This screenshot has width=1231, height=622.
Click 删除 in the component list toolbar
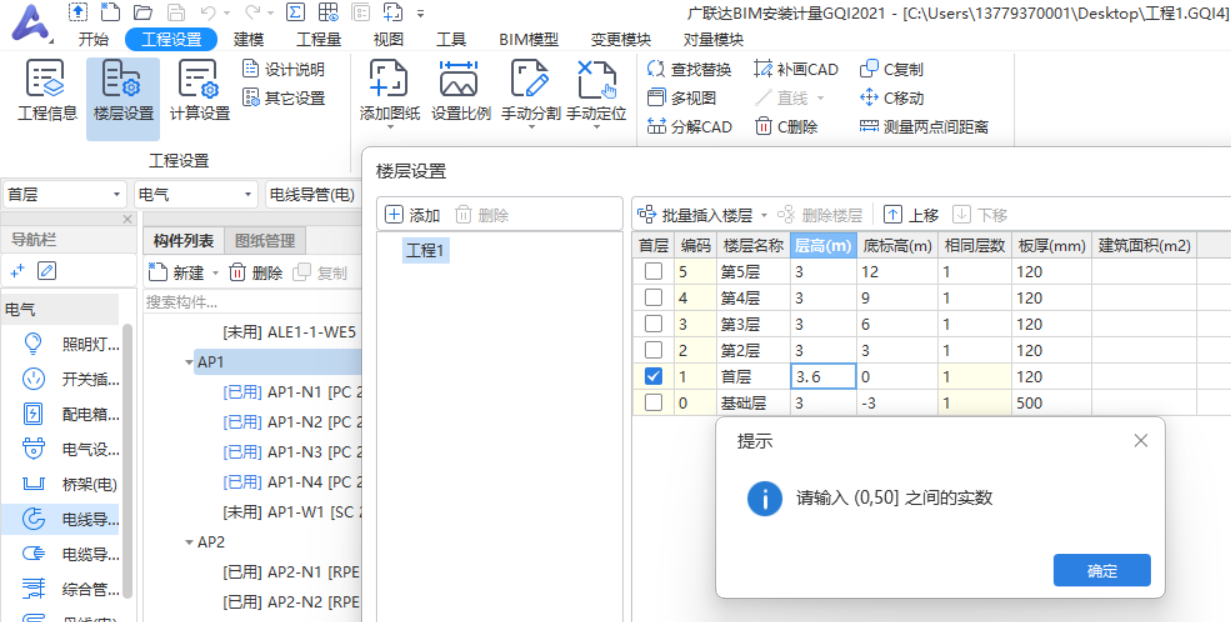[256, 273]
